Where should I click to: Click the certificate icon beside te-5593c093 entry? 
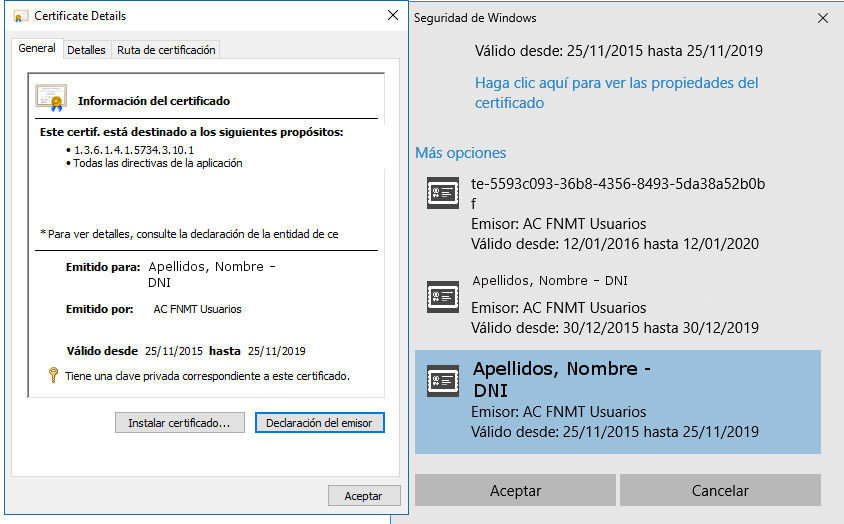tap(443, 193)
